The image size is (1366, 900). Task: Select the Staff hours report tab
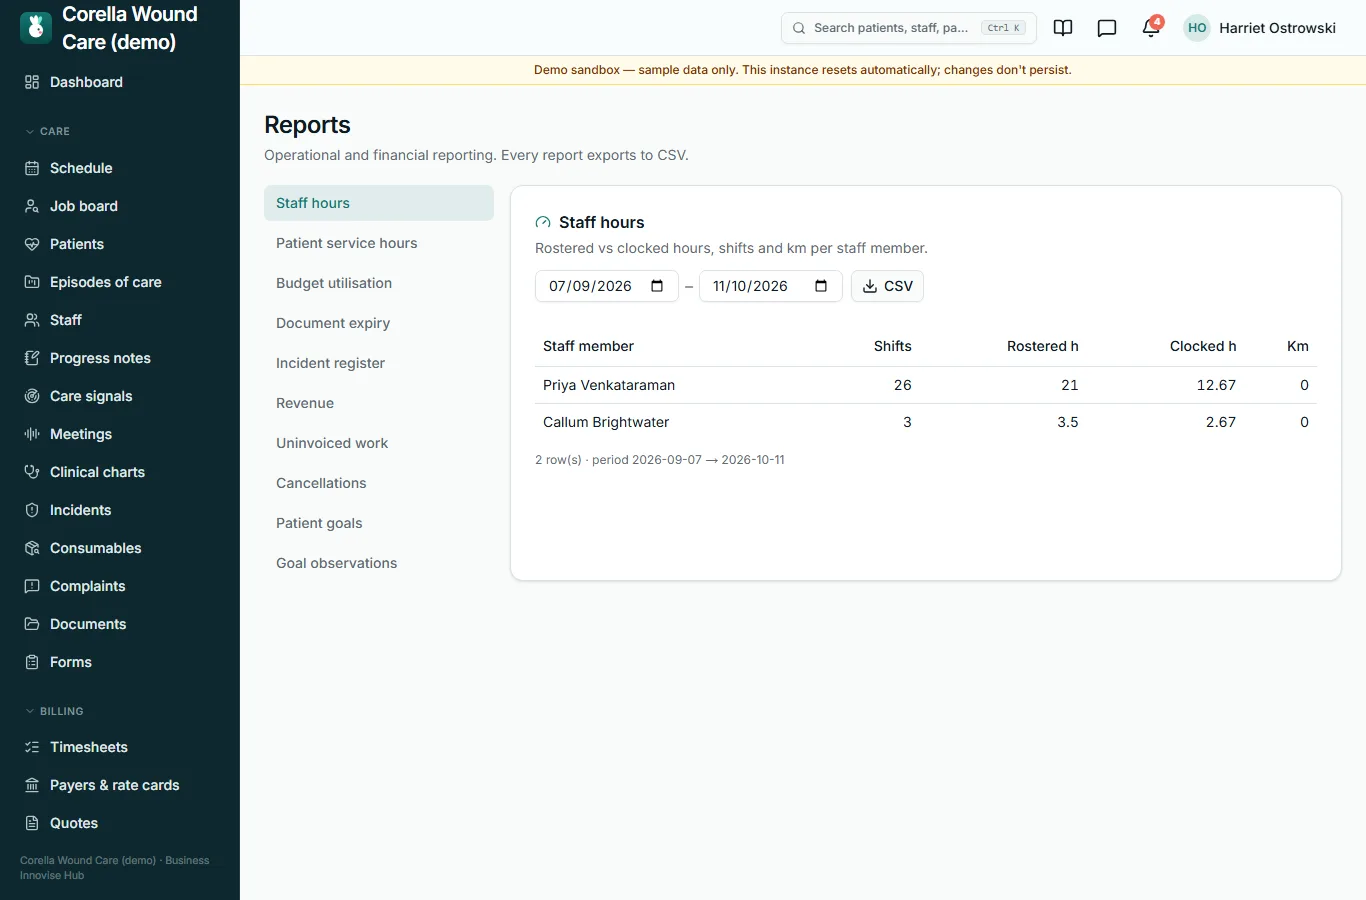(x=379, y=203)
